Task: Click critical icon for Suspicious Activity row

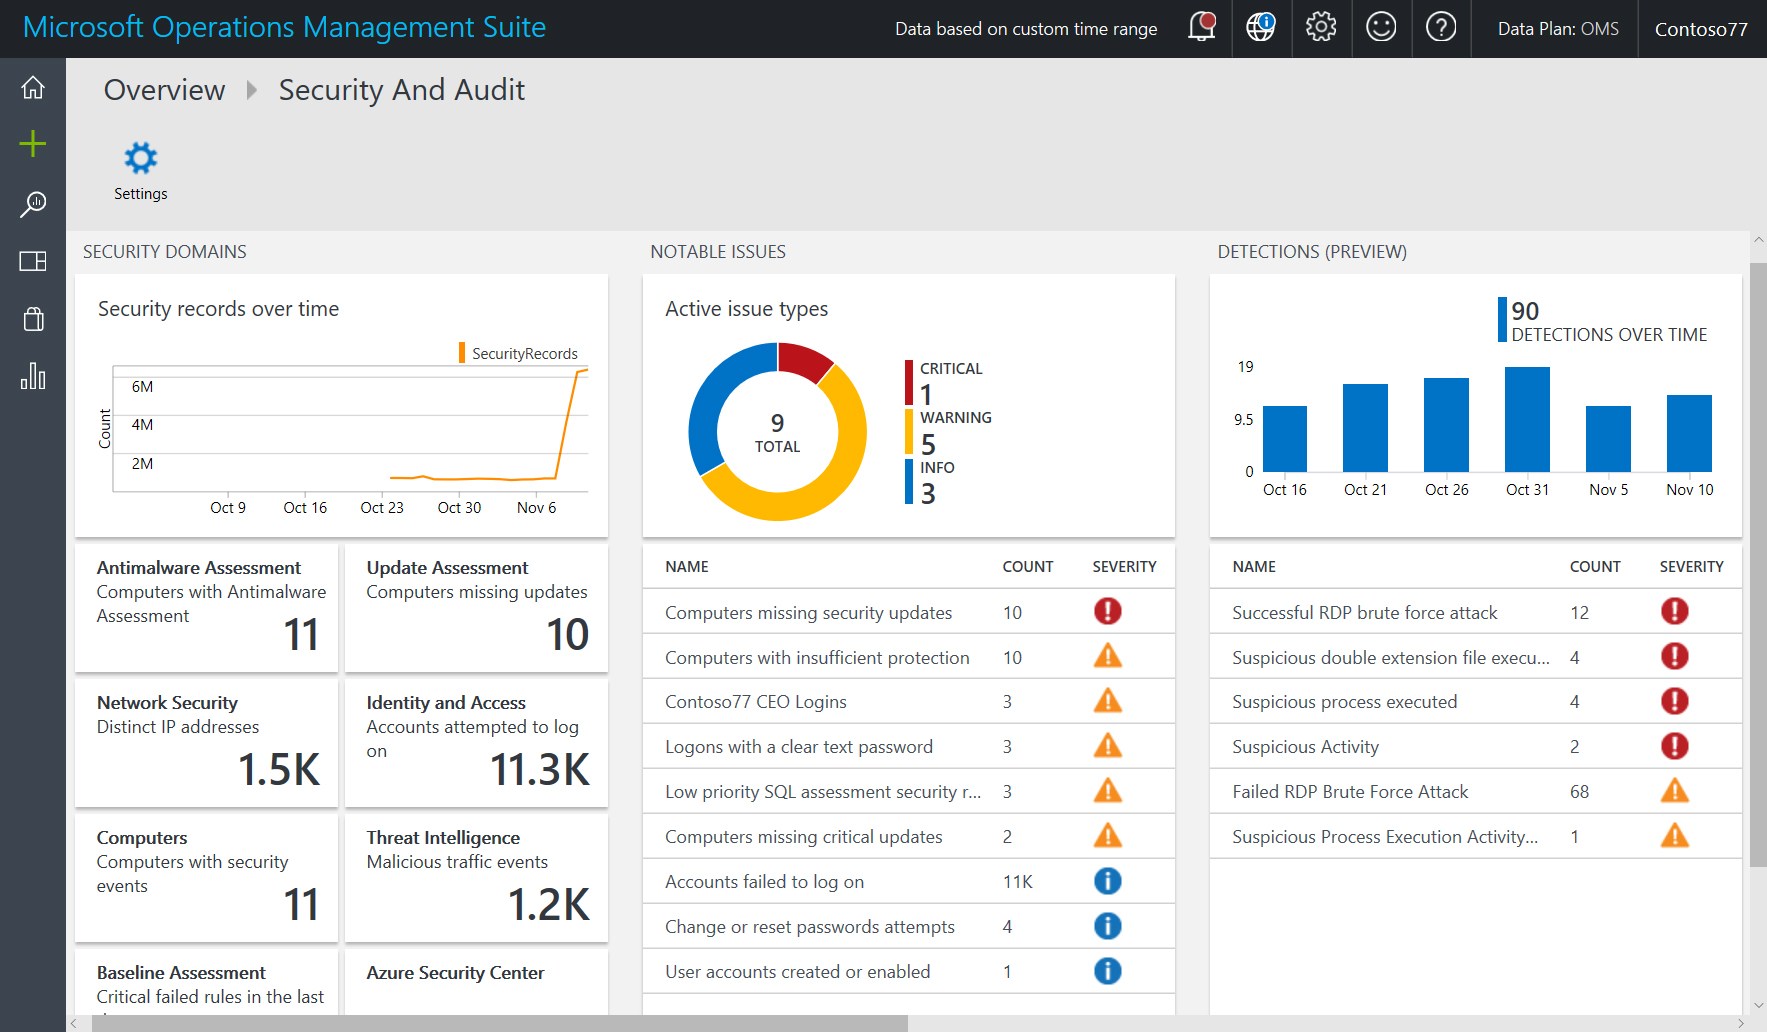Action: coord(1675,746)
